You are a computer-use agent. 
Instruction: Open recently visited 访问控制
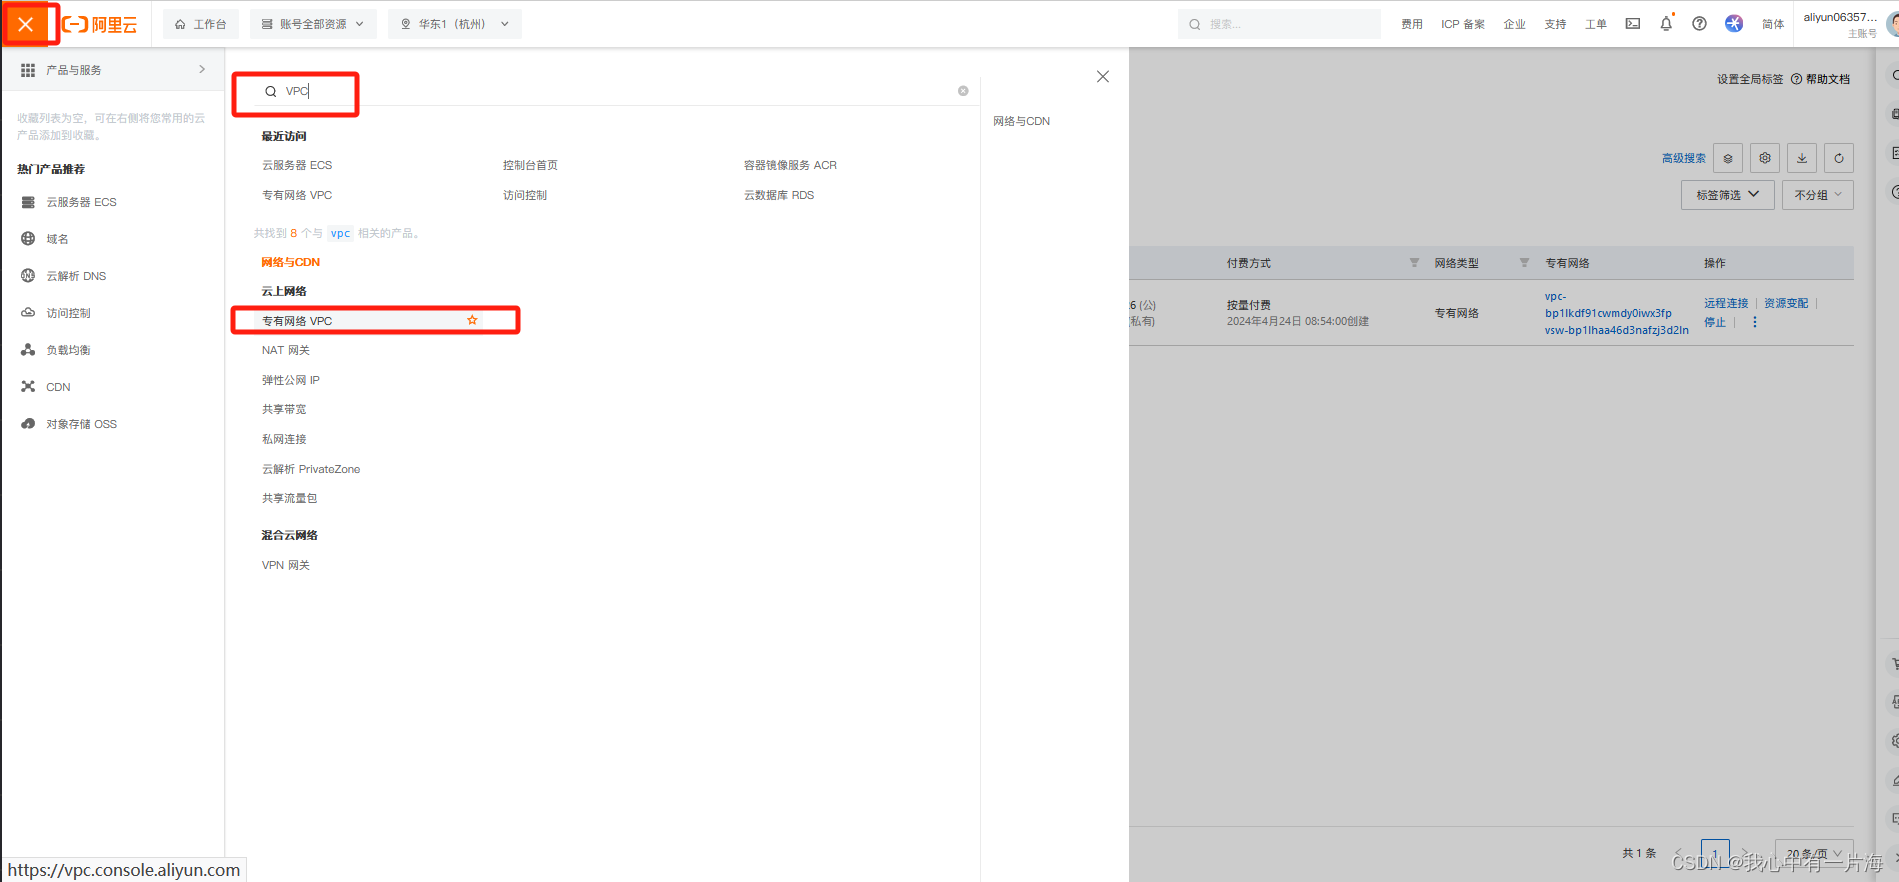(525, 195)
